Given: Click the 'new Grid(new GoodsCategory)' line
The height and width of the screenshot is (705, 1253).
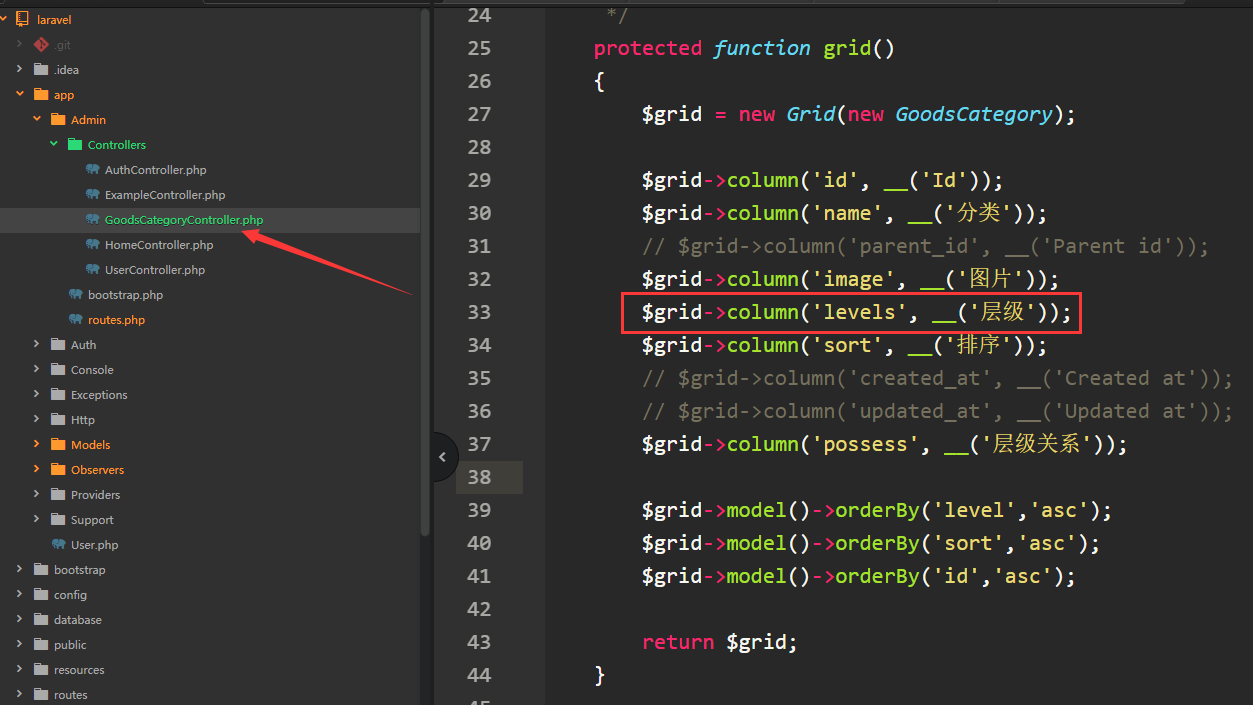Looking at the screenshot, I should [x=859, y=114].
